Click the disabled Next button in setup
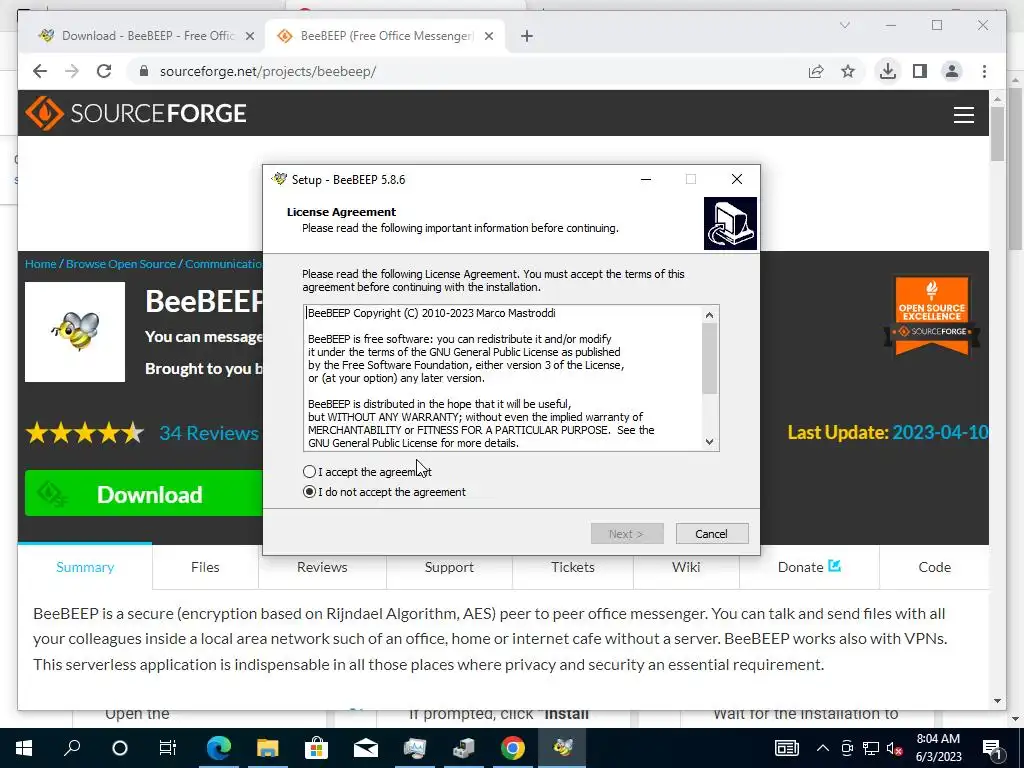 [x=627, y=534]
